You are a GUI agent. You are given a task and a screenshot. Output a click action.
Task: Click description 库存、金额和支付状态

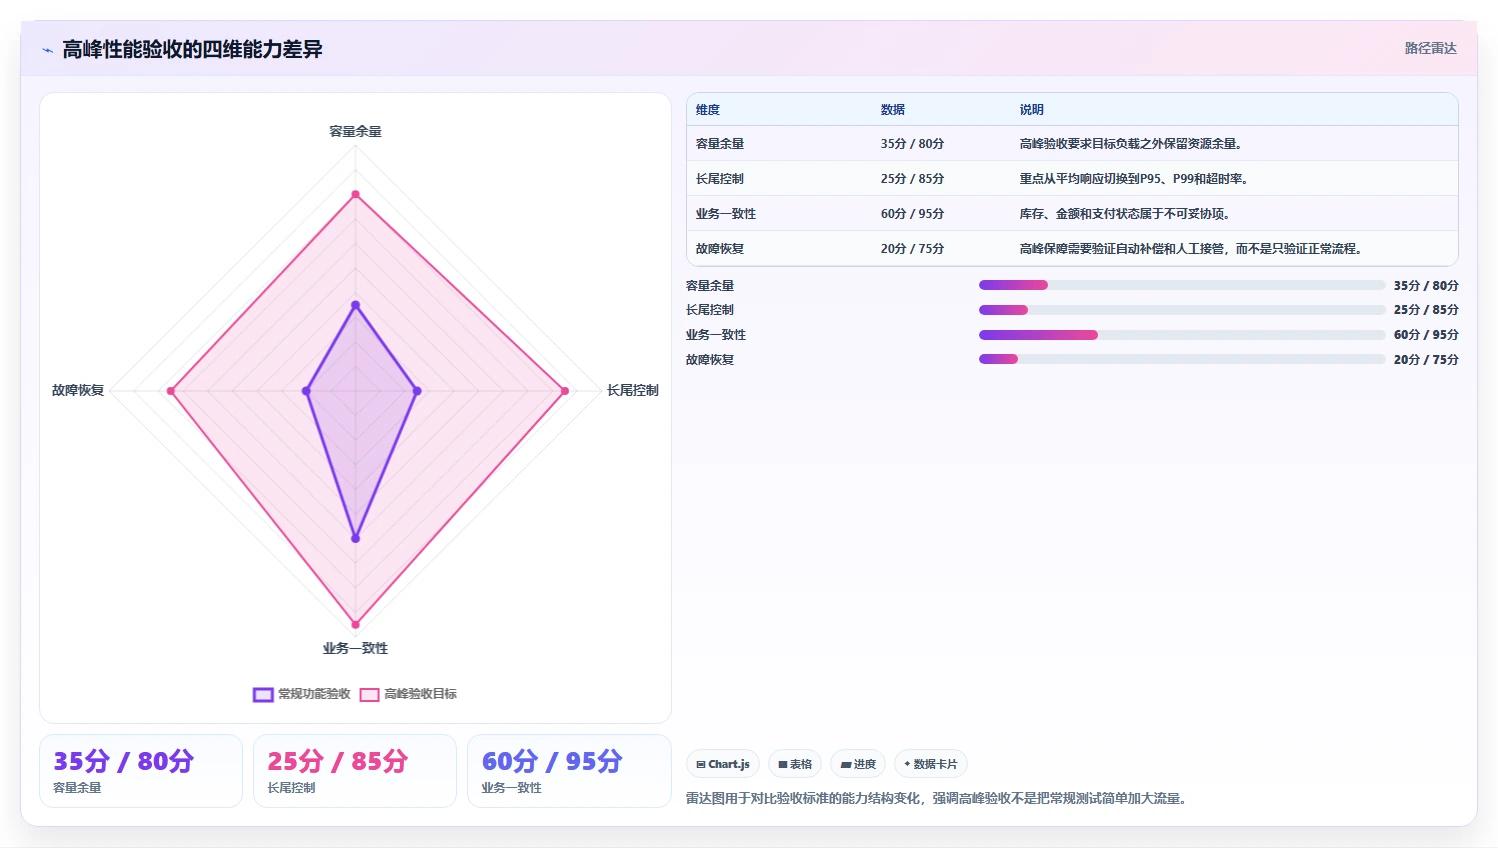coord(1125,214)
